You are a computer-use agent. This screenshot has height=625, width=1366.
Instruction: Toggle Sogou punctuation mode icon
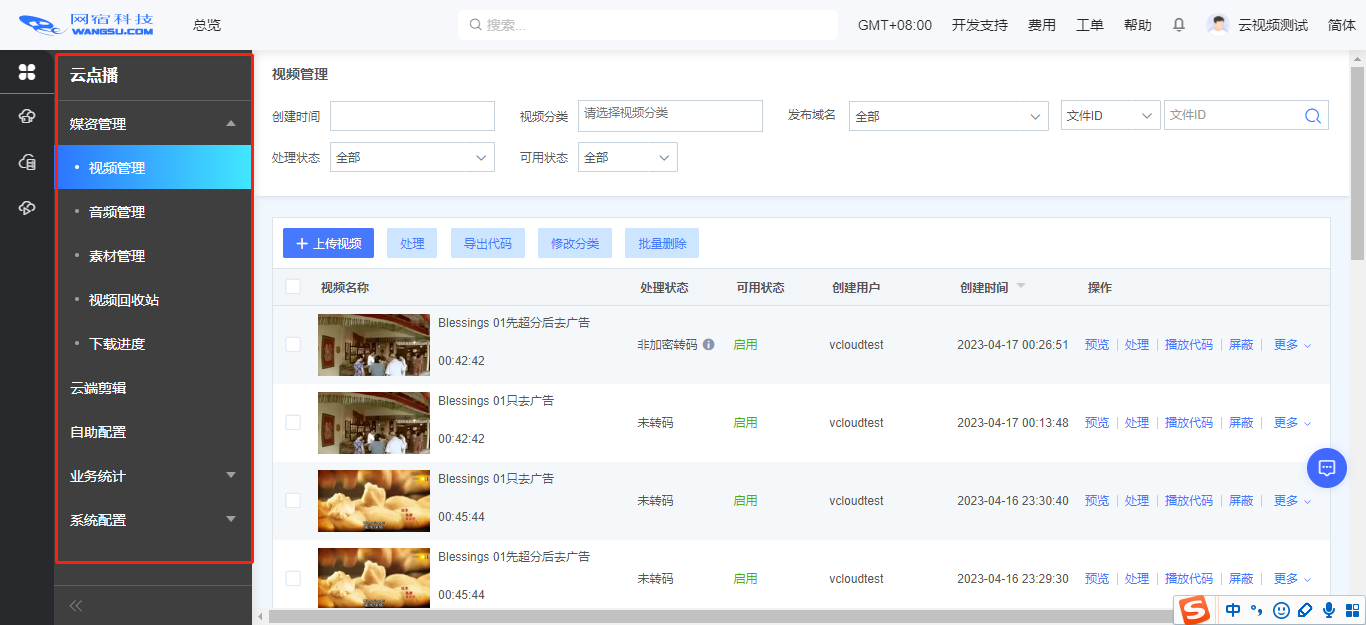[1257, 610]
